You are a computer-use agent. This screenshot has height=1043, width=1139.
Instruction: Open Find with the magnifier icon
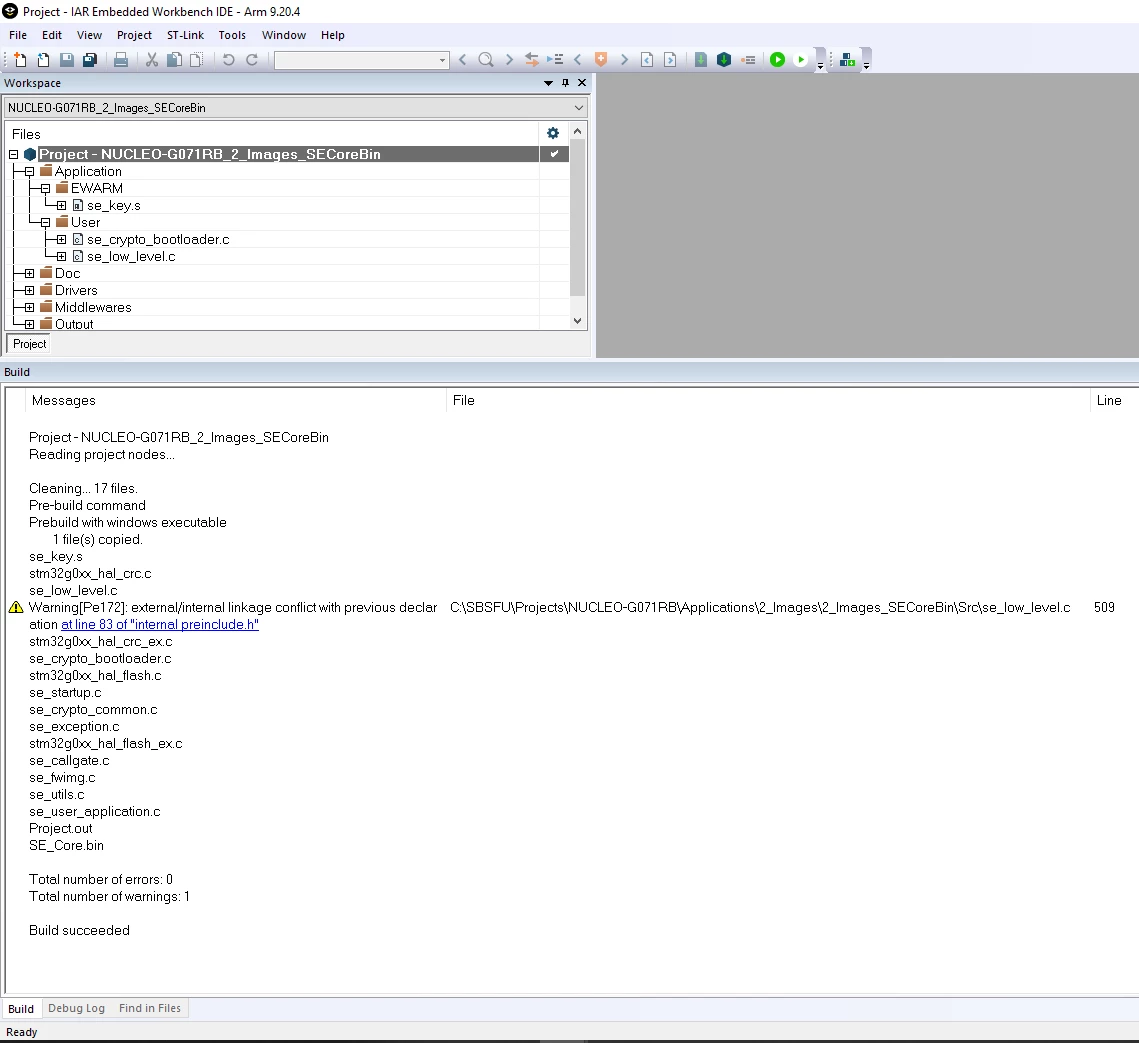pyautogui.click(x=486, y=60)
